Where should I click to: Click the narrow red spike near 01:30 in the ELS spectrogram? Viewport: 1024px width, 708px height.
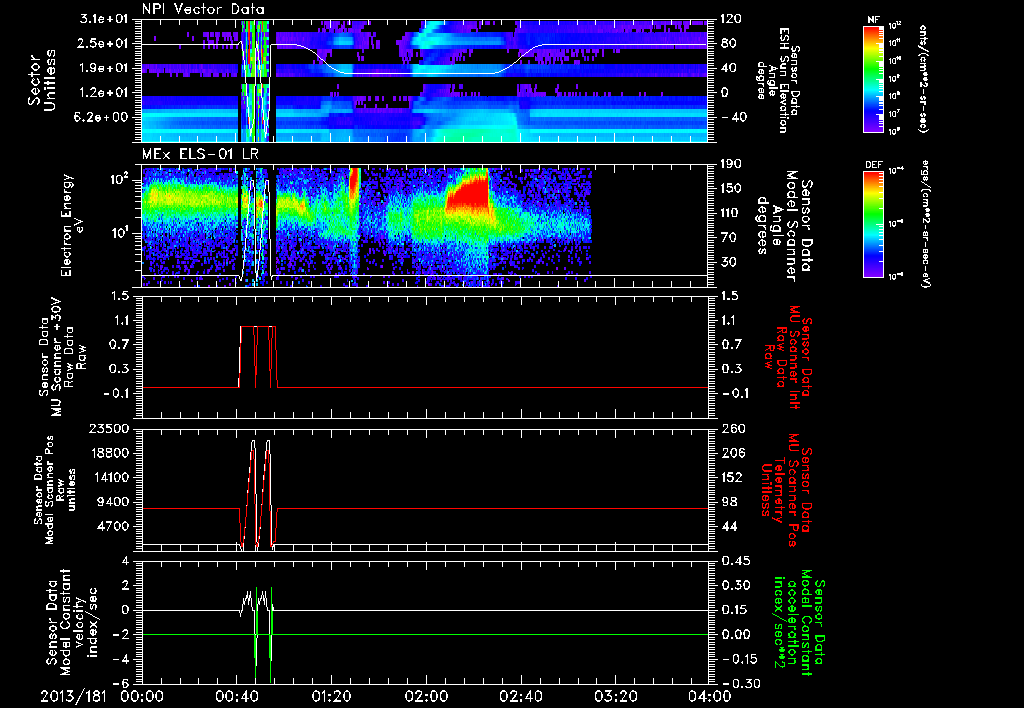355,183
